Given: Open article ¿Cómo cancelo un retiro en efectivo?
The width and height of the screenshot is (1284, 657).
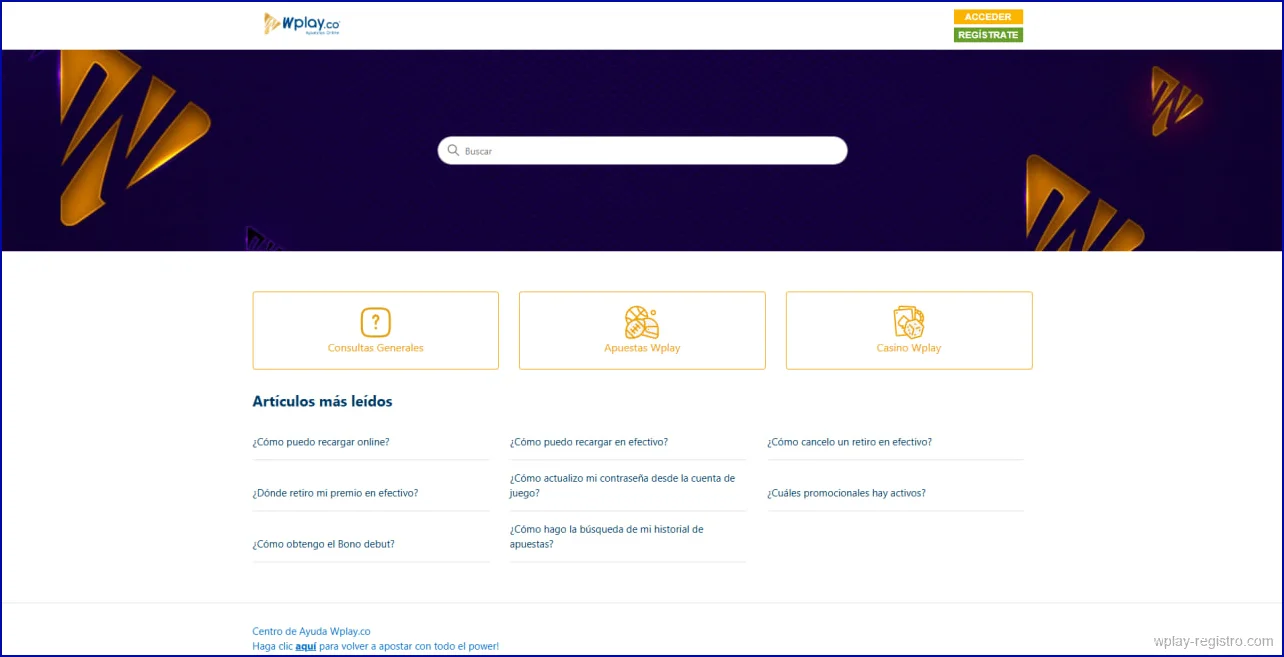Looking at the screenshot, I should tap(849, 442).
